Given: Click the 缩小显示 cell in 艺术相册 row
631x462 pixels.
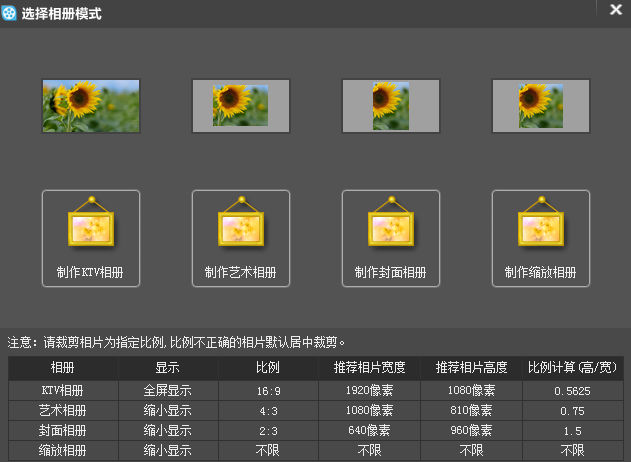Looking at the screenshot, I should click(x=168, y=410).
